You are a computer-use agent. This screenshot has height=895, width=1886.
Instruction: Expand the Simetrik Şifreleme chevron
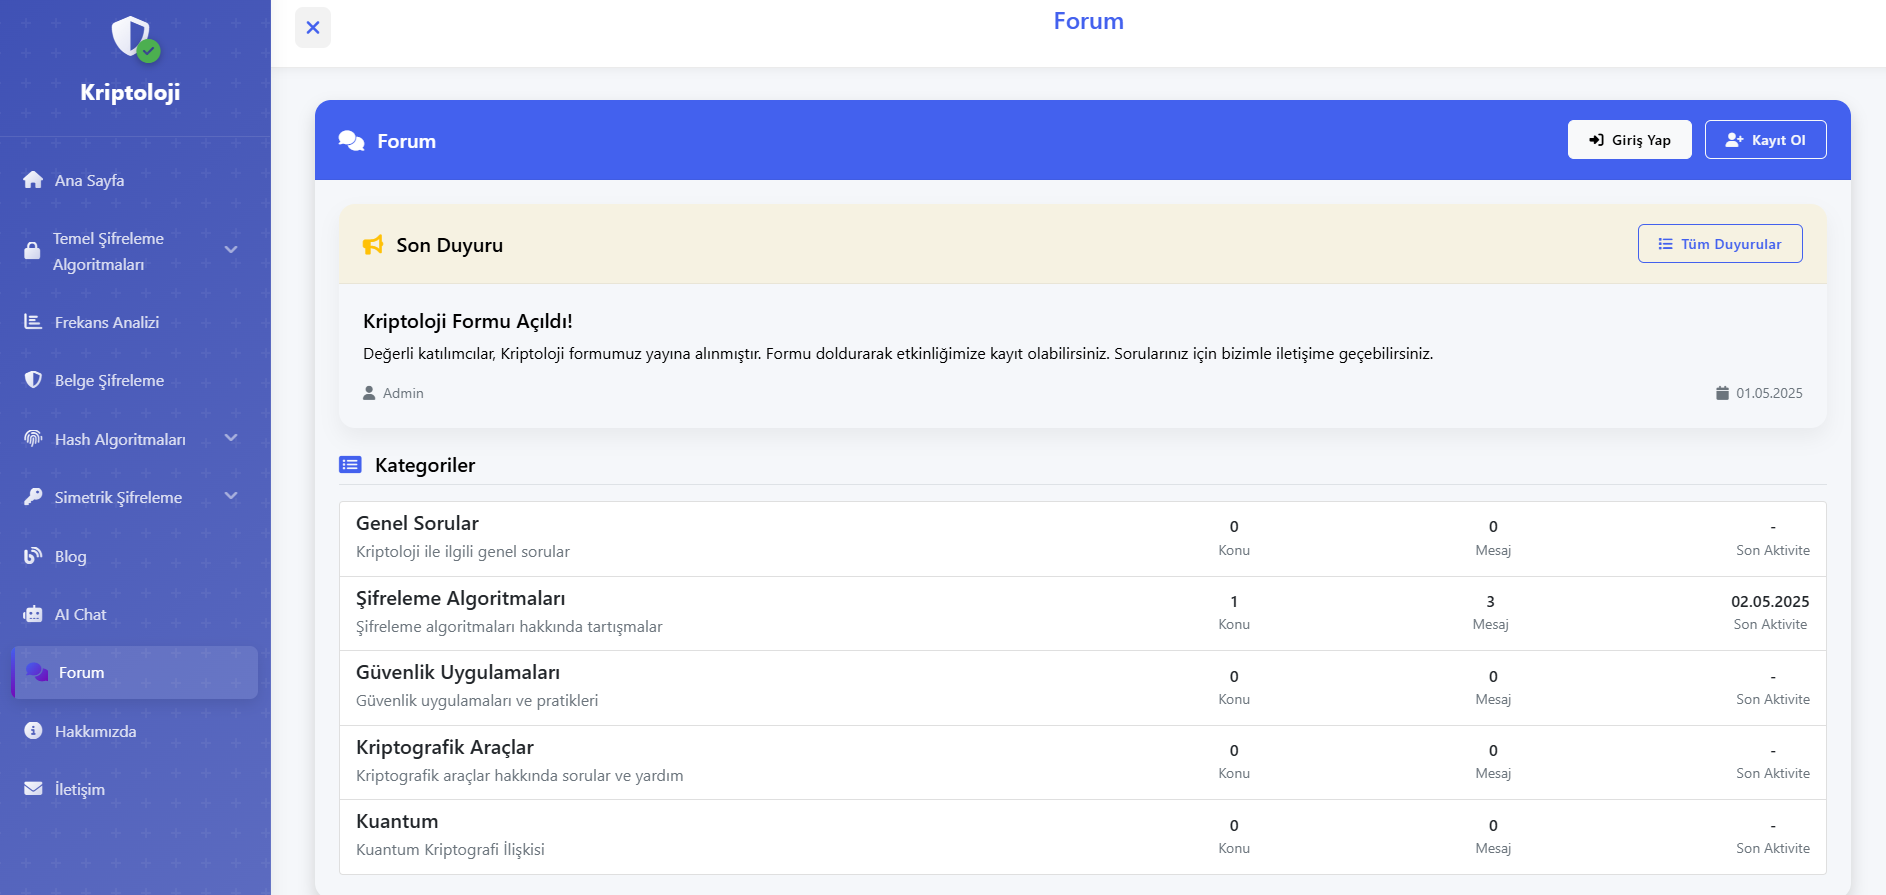[x=231, y=496]
